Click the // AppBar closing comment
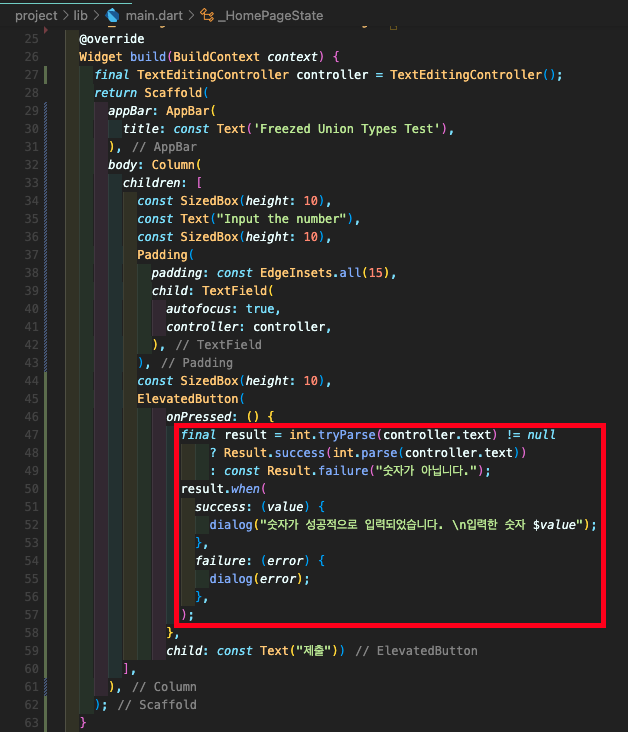The width and height of the screenshot is (628, 732). coord(164,147)
